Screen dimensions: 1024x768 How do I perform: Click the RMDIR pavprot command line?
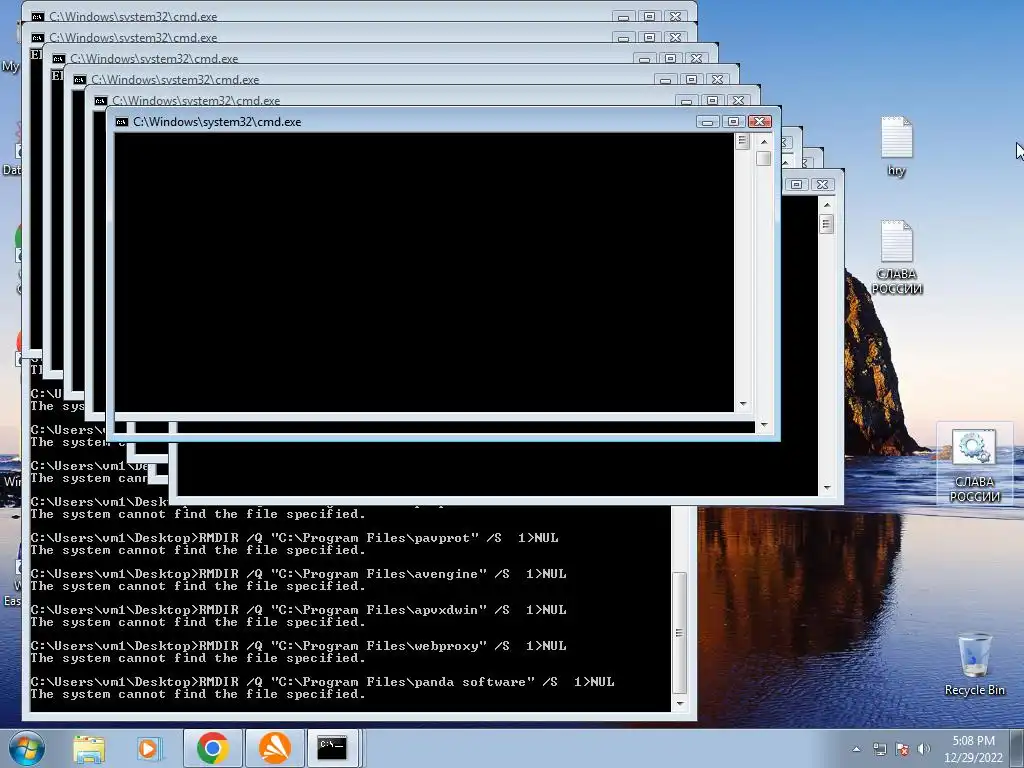[294, 538]
